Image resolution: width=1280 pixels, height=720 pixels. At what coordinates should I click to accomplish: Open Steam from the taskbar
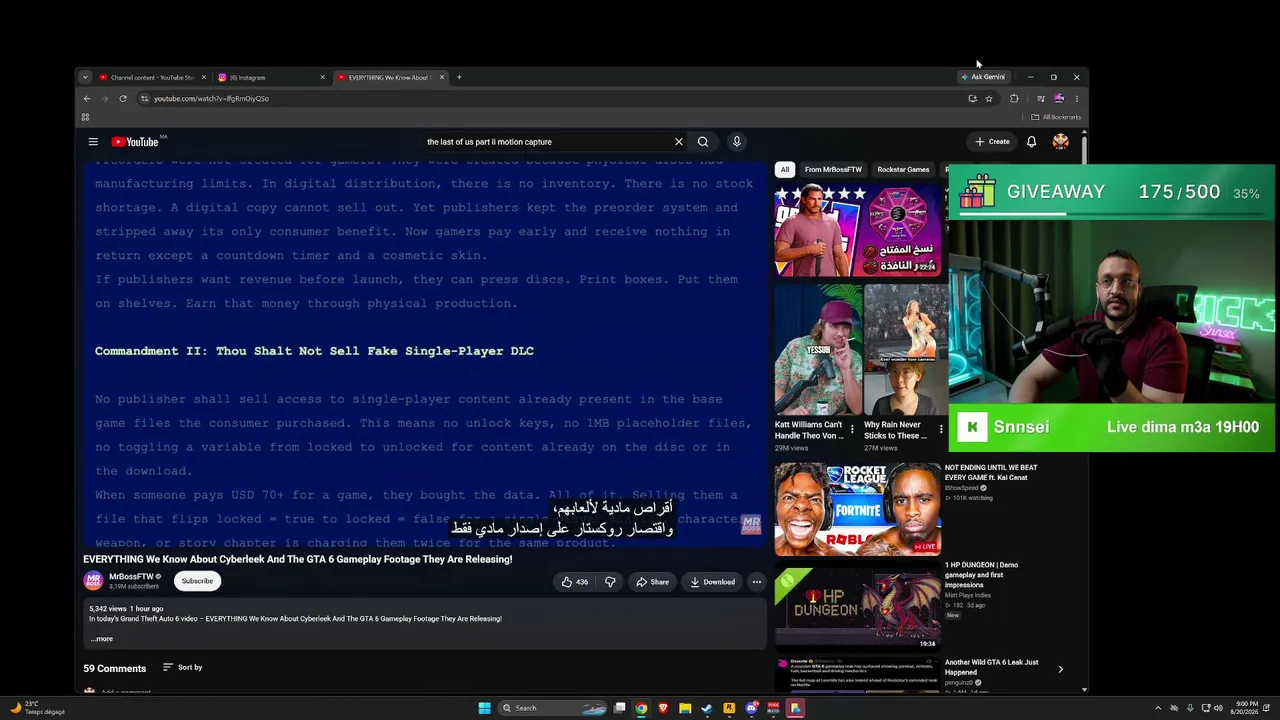pyautogui.click(x=707, y=708)
